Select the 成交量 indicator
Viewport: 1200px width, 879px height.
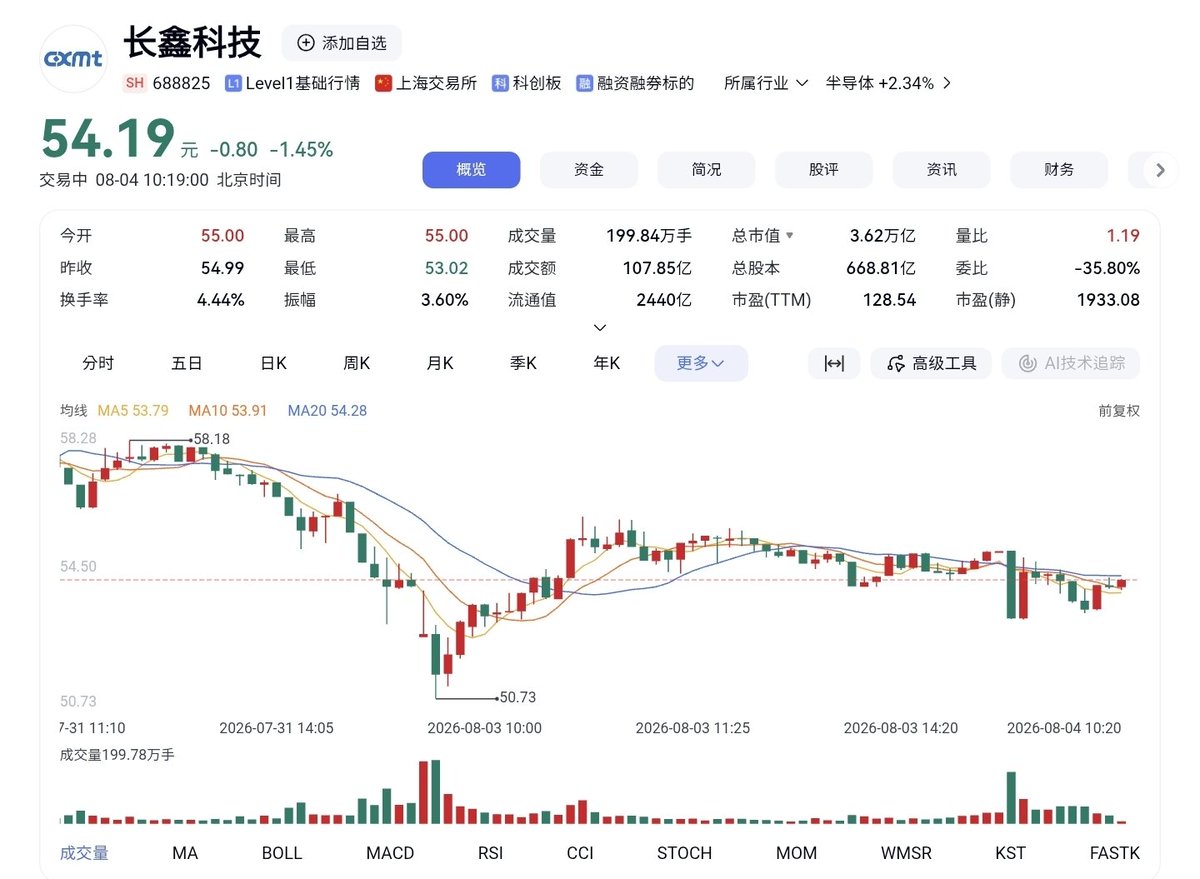click(84, 853)
